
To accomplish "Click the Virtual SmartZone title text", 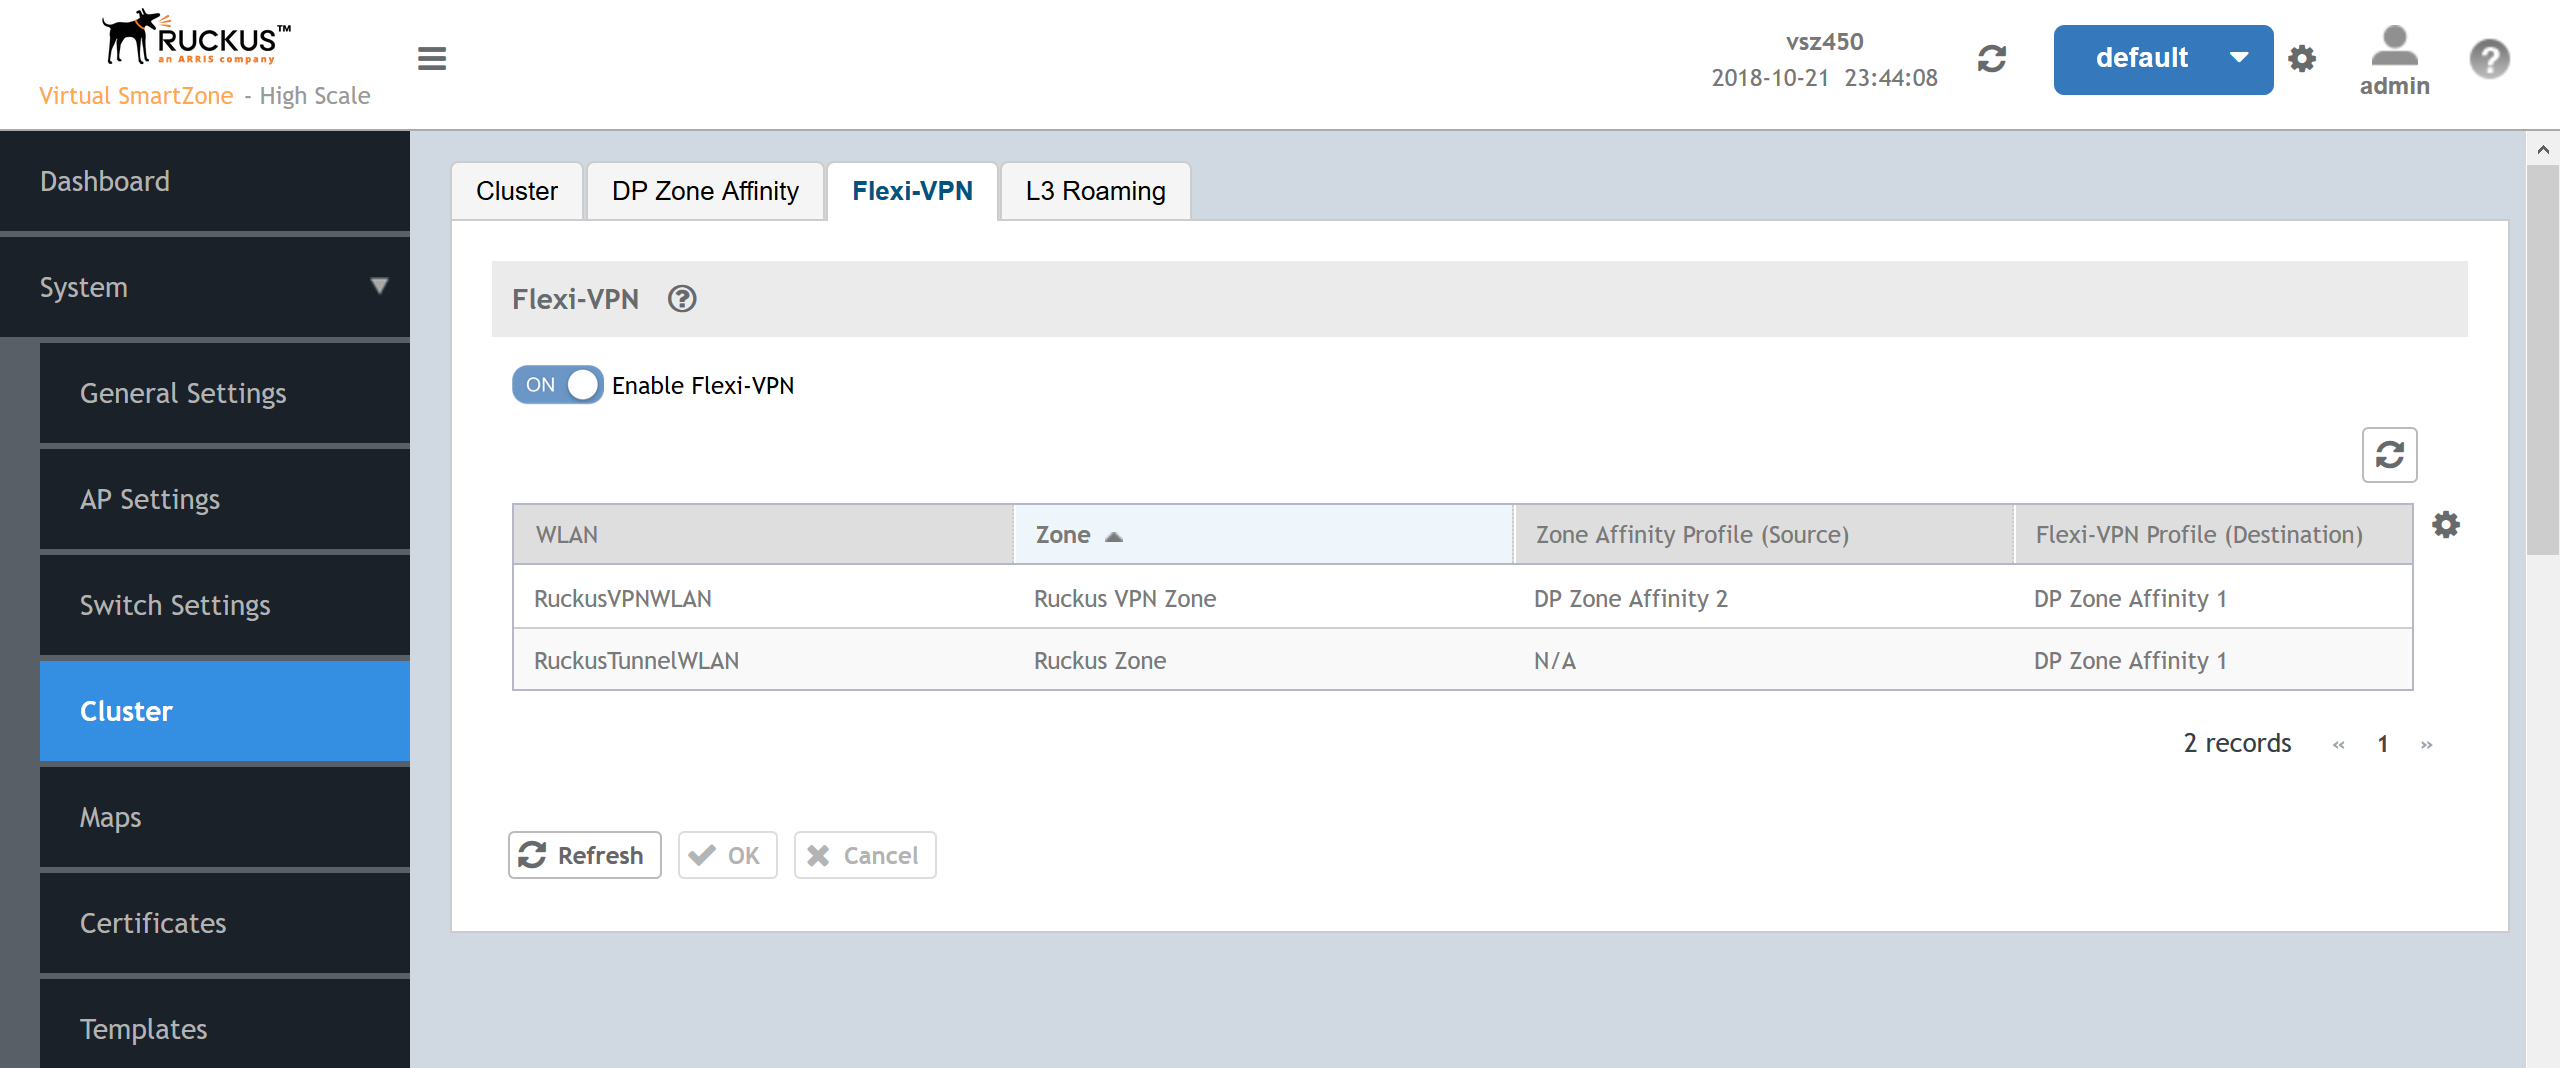I will tap(136, 96).
